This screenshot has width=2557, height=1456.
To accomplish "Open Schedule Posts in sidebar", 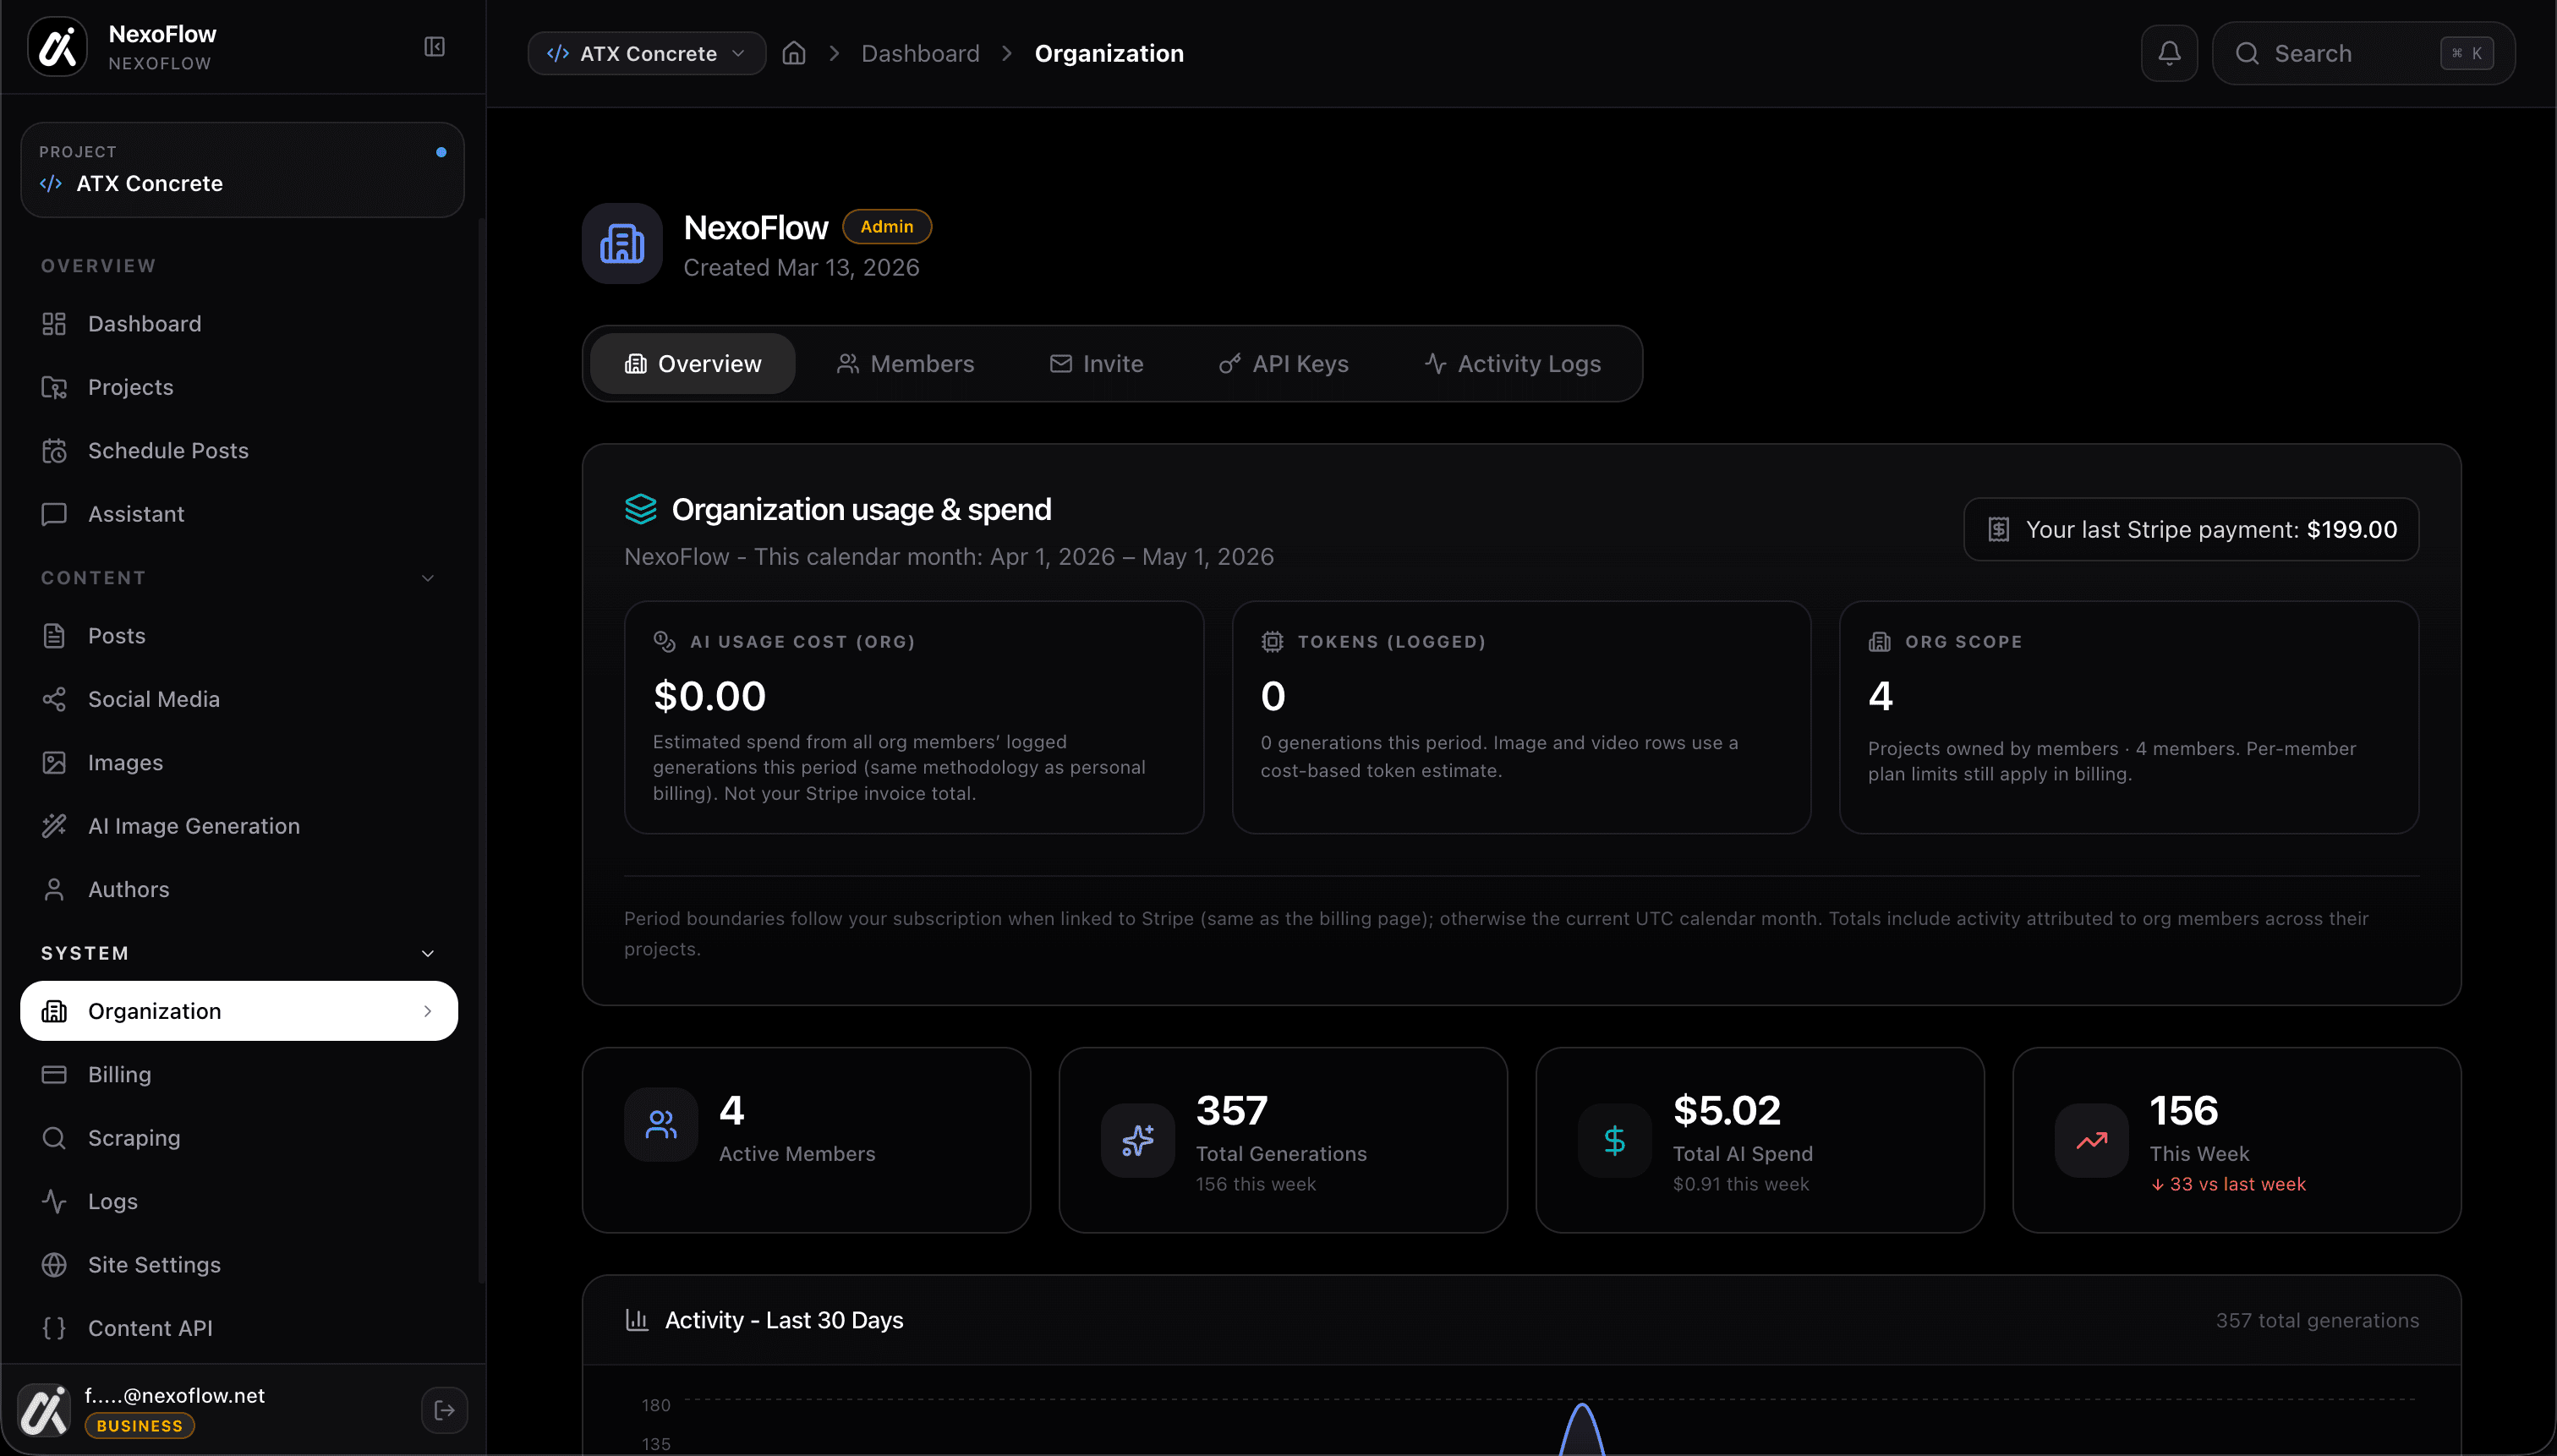I will tap(168, 451).
